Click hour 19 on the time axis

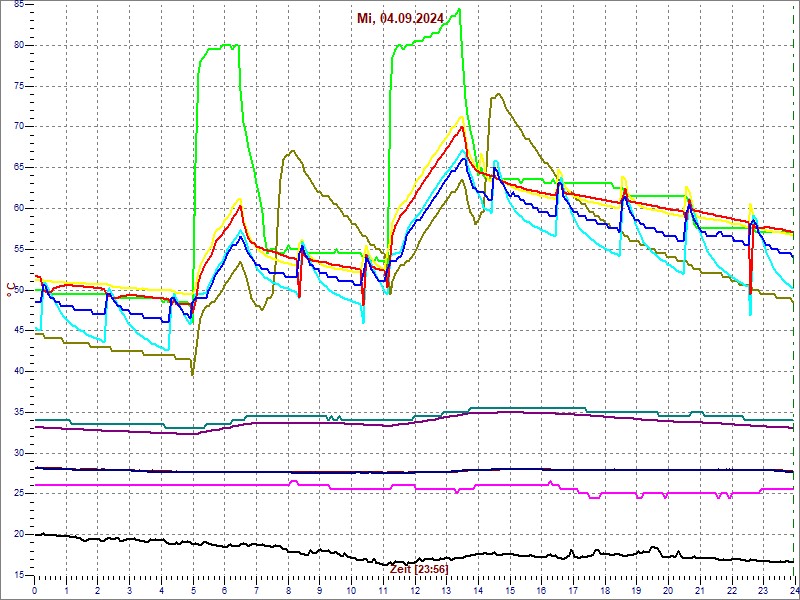635,590
